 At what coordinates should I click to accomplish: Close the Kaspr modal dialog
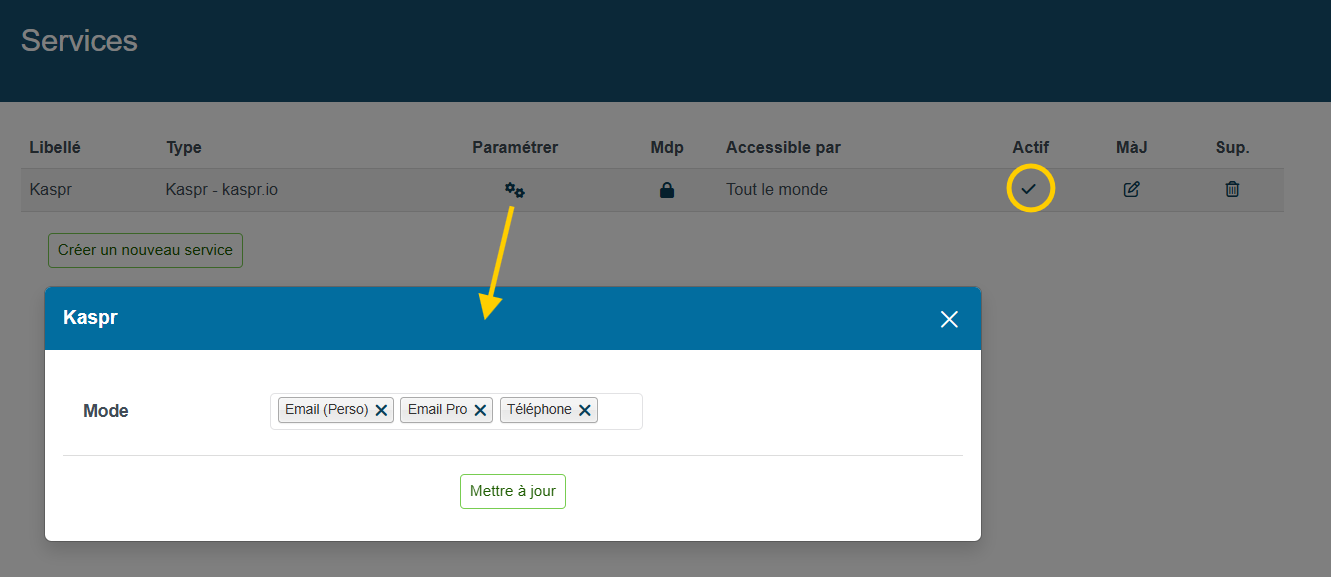click(949, 319)
